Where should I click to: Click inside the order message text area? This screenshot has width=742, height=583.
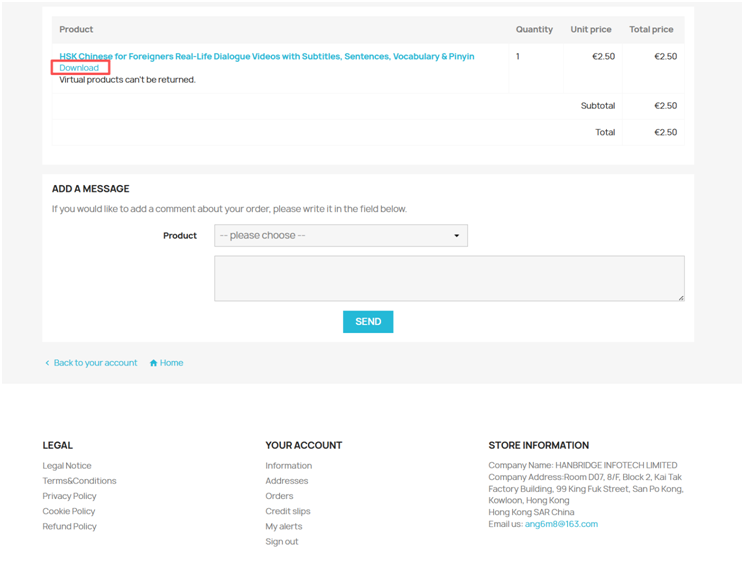pos(449,278)
